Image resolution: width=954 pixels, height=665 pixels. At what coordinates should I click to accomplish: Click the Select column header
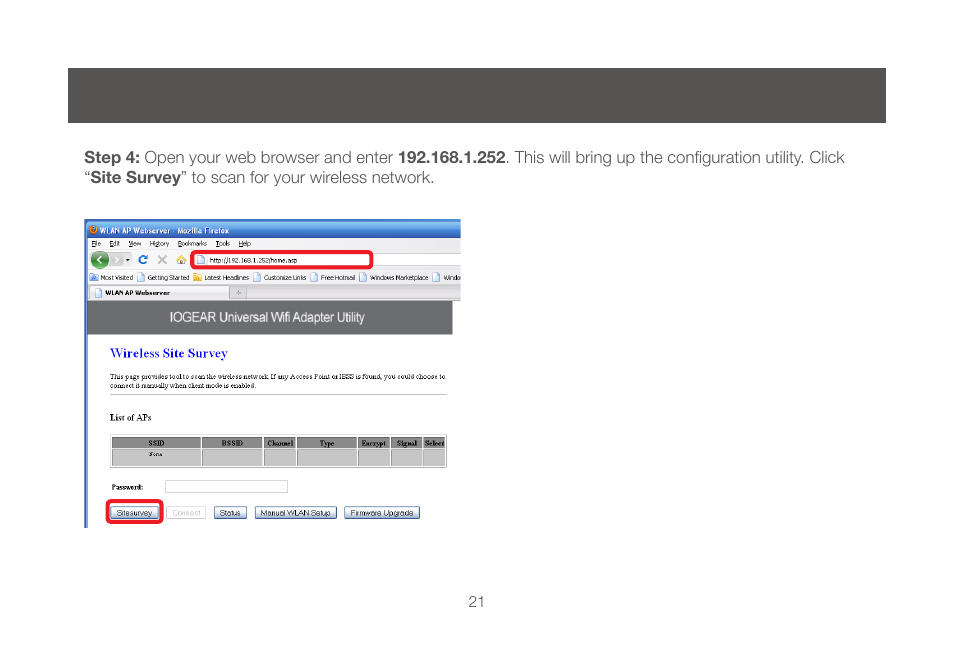[x=434, y=443]
